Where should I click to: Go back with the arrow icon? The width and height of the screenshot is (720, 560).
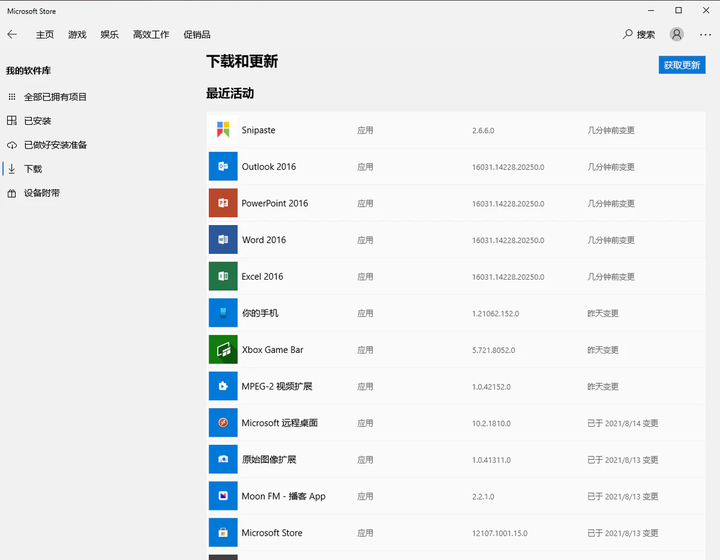[x=12, y=34]
